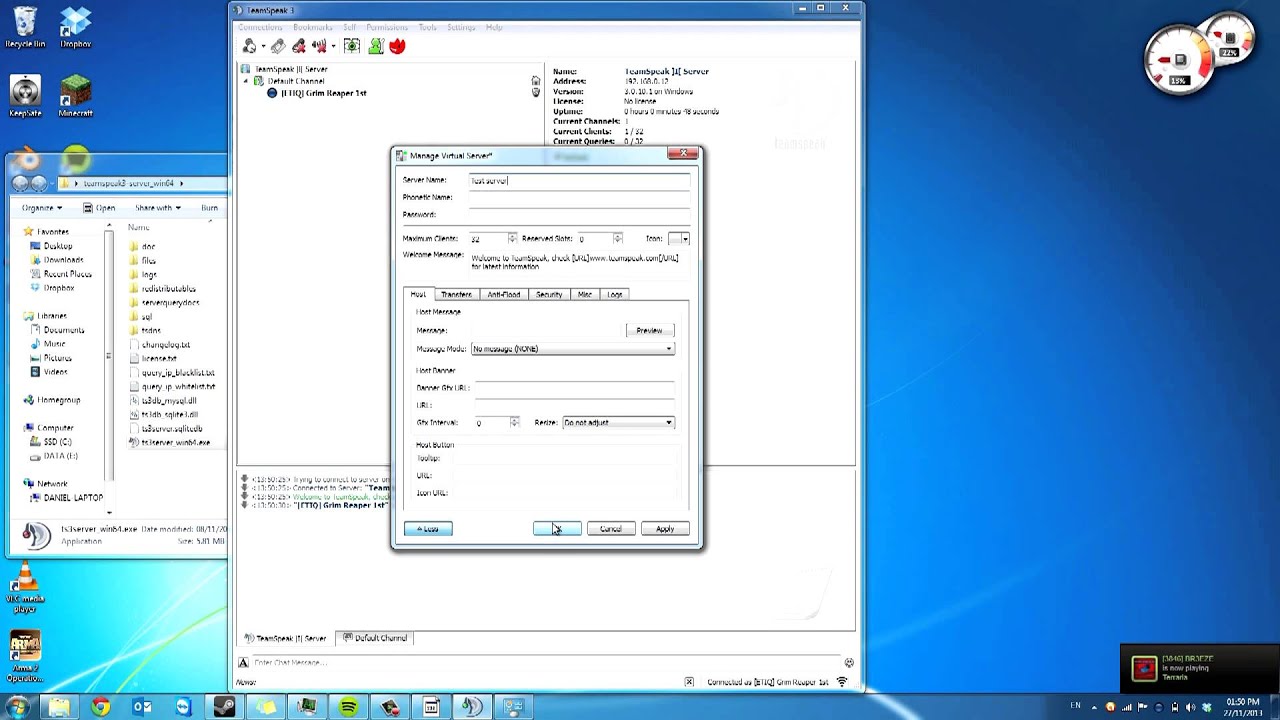1280x720 pixels.
Task: Switch to the Transfers tab
Action: (456, 295)
